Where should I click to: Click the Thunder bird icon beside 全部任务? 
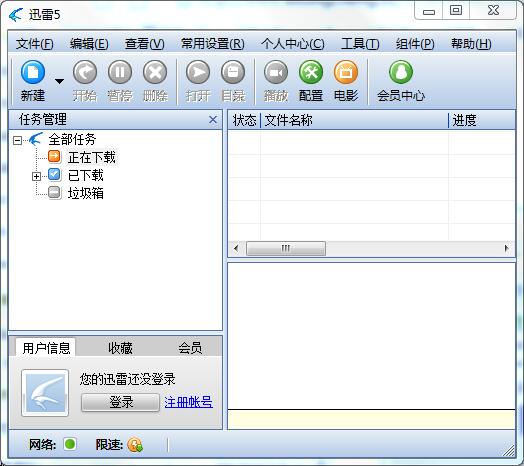[35, 139]
